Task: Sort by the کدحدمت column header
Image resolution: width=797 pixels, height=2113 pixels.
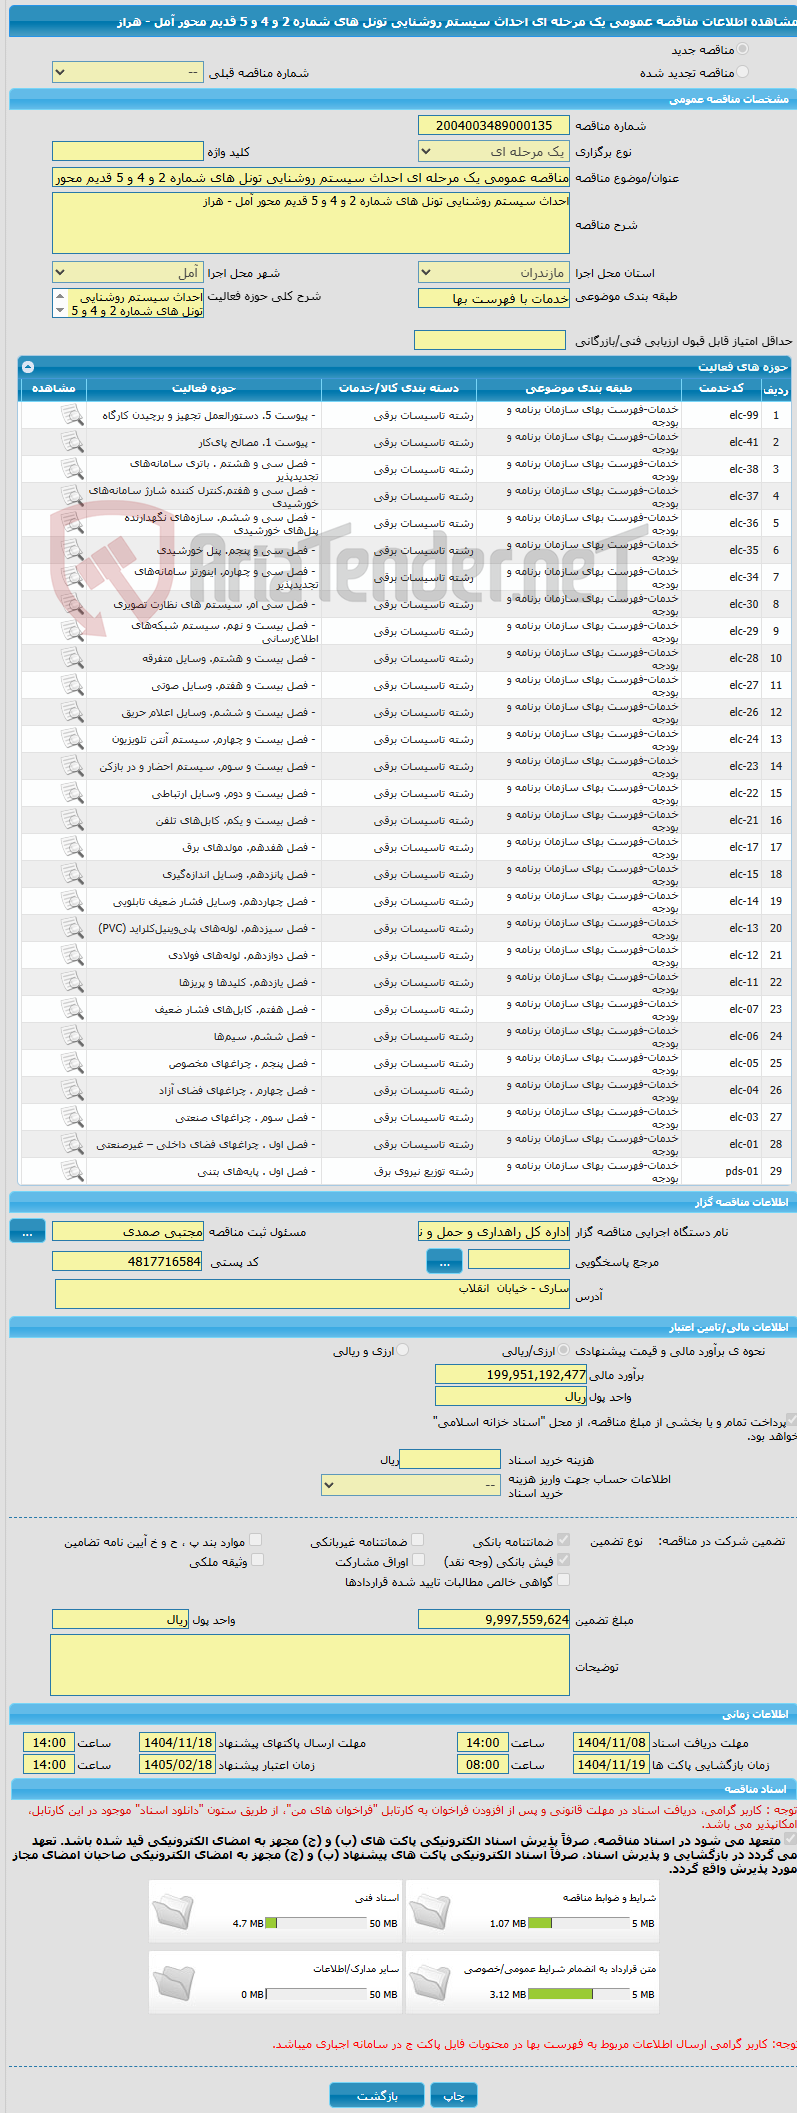Action: (721, 388)
